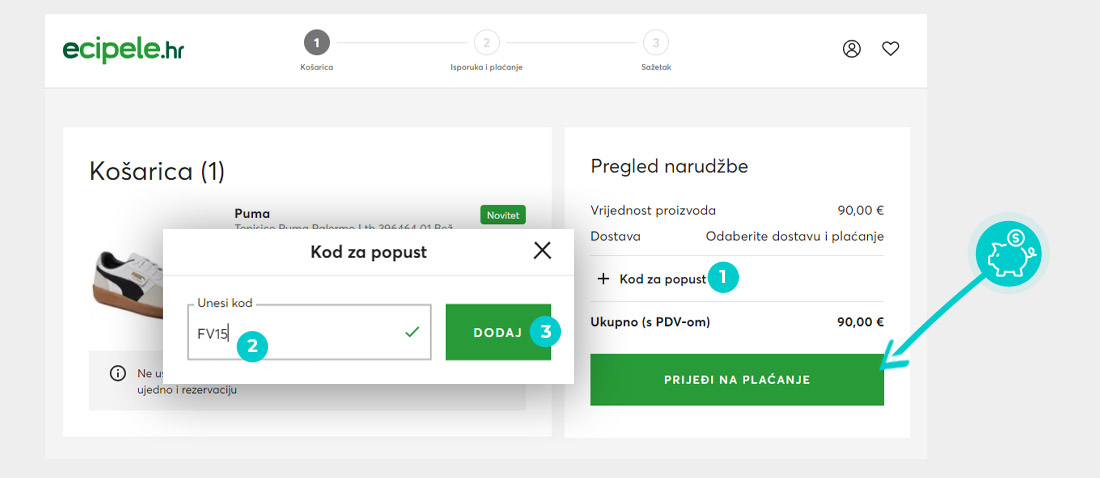
Task: Click the plus icon beside Kod za popust
Action: [x=603, y=279]
